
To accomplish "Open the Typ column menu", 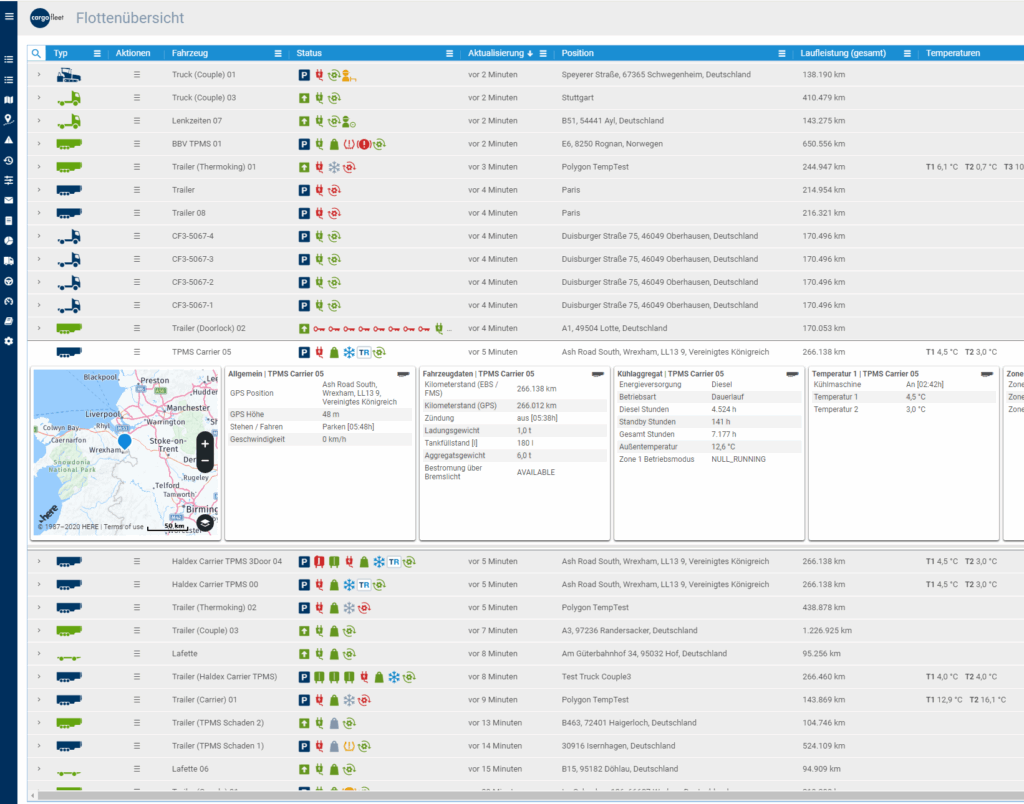I will [97, 53].
